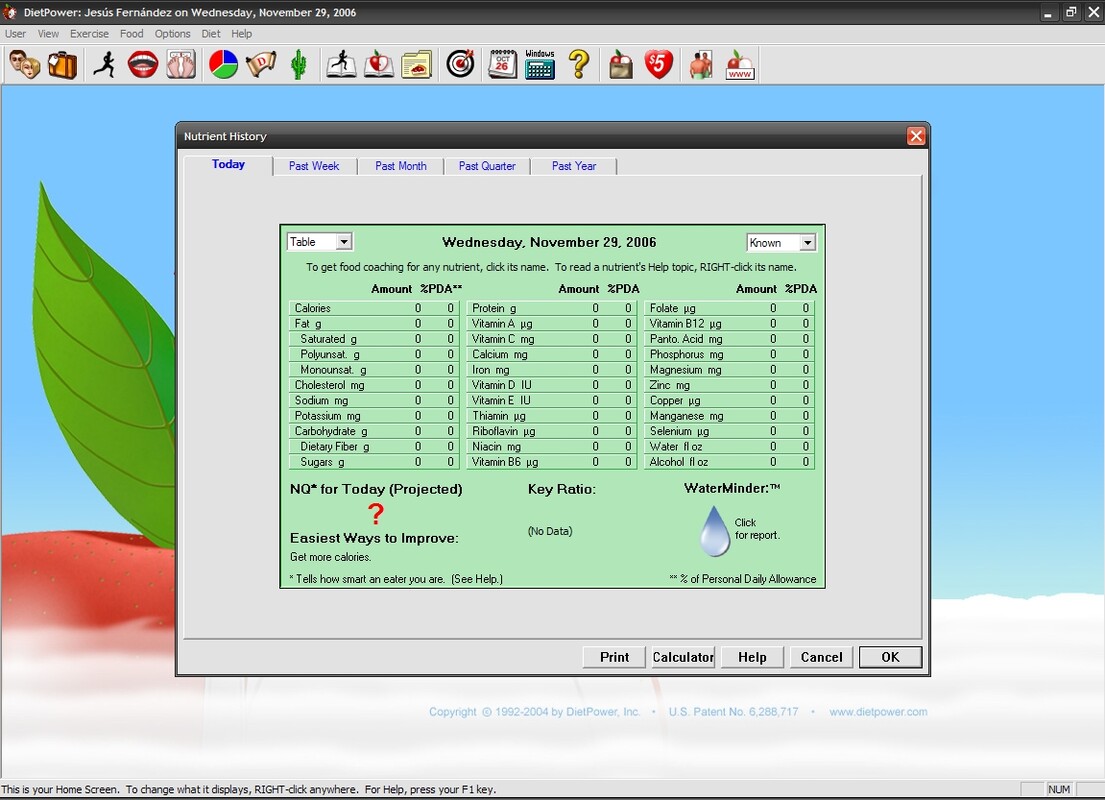The height and width of the screenshot is (800, 1105).
Task: Click the Help button in the dialog
Action: pos(752,657)
